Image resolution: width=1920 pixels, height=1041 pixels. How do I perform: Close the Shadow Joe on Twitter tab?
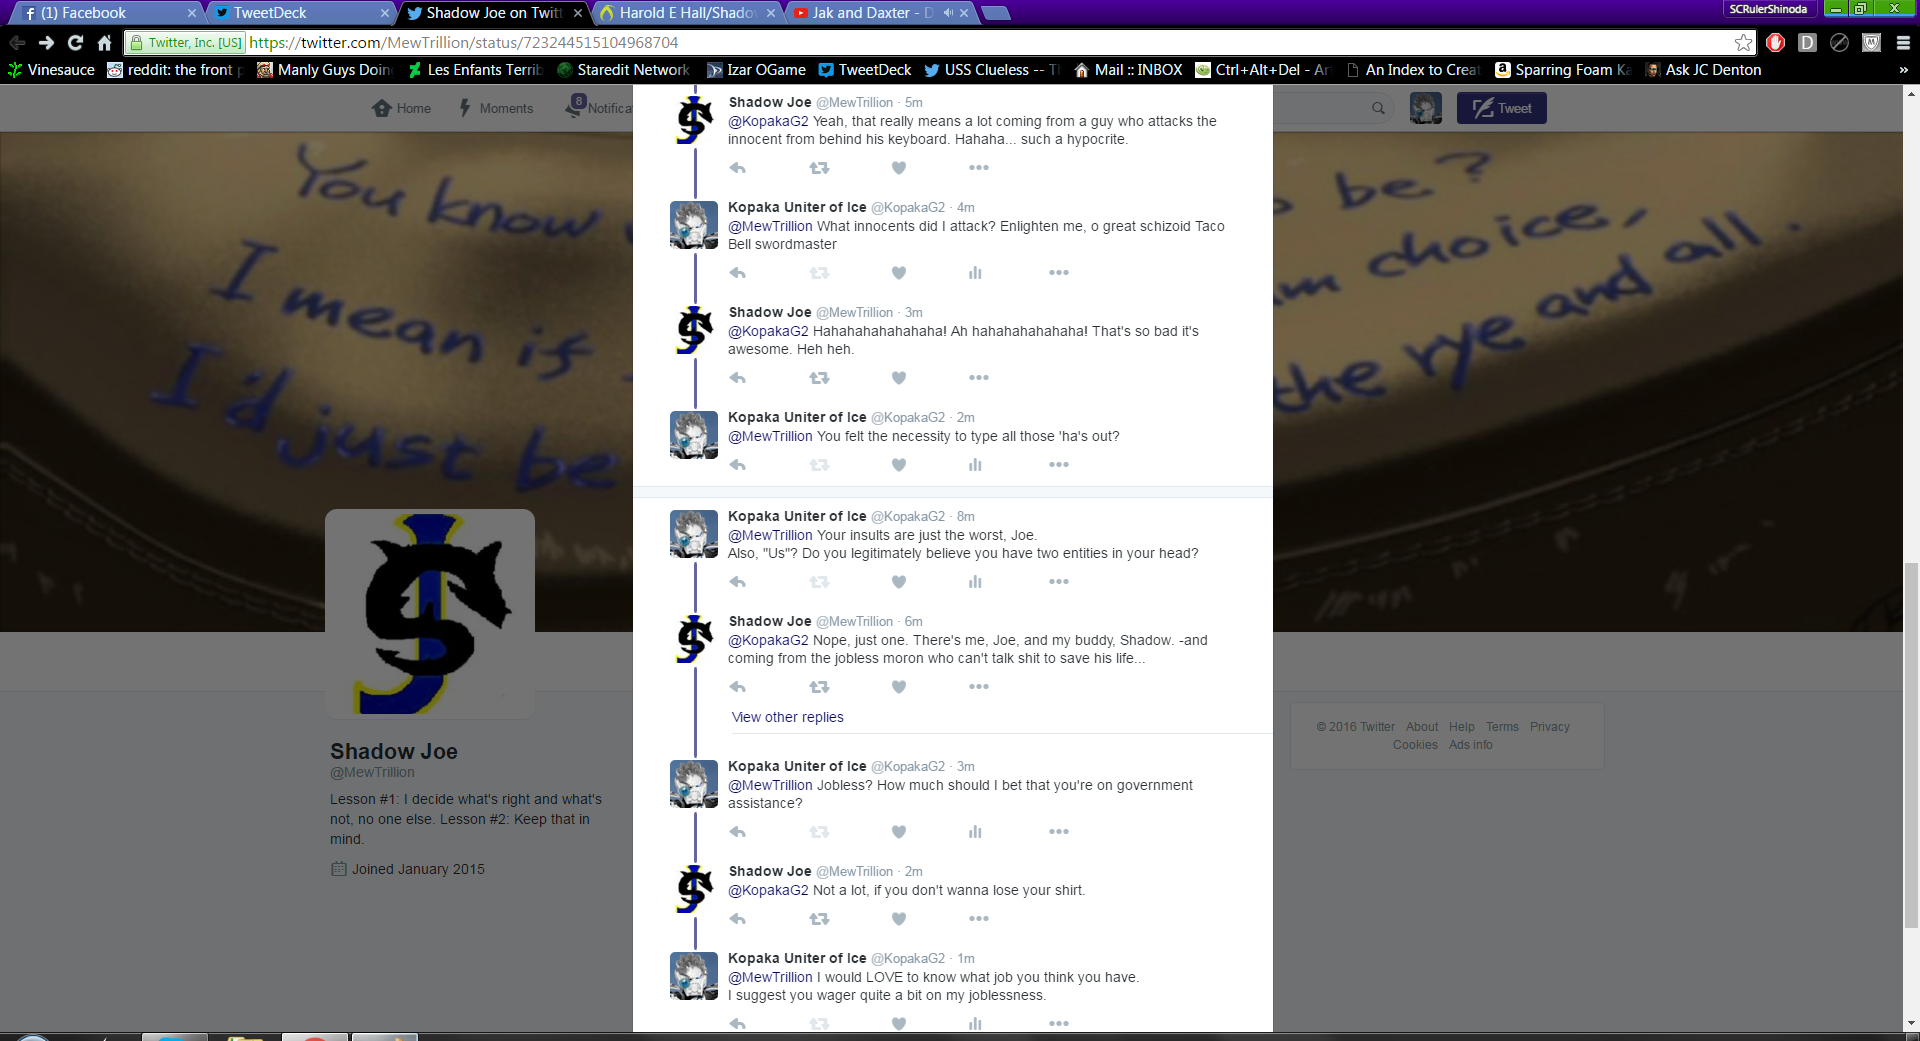click(577, 13)
